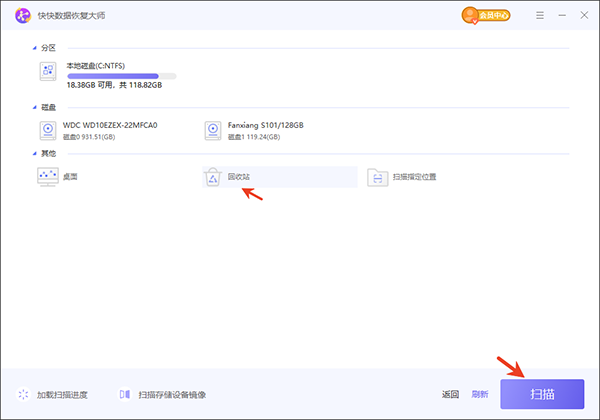Click the WDC WD10EZEX-22MFCA0 label

click(110, 125)
